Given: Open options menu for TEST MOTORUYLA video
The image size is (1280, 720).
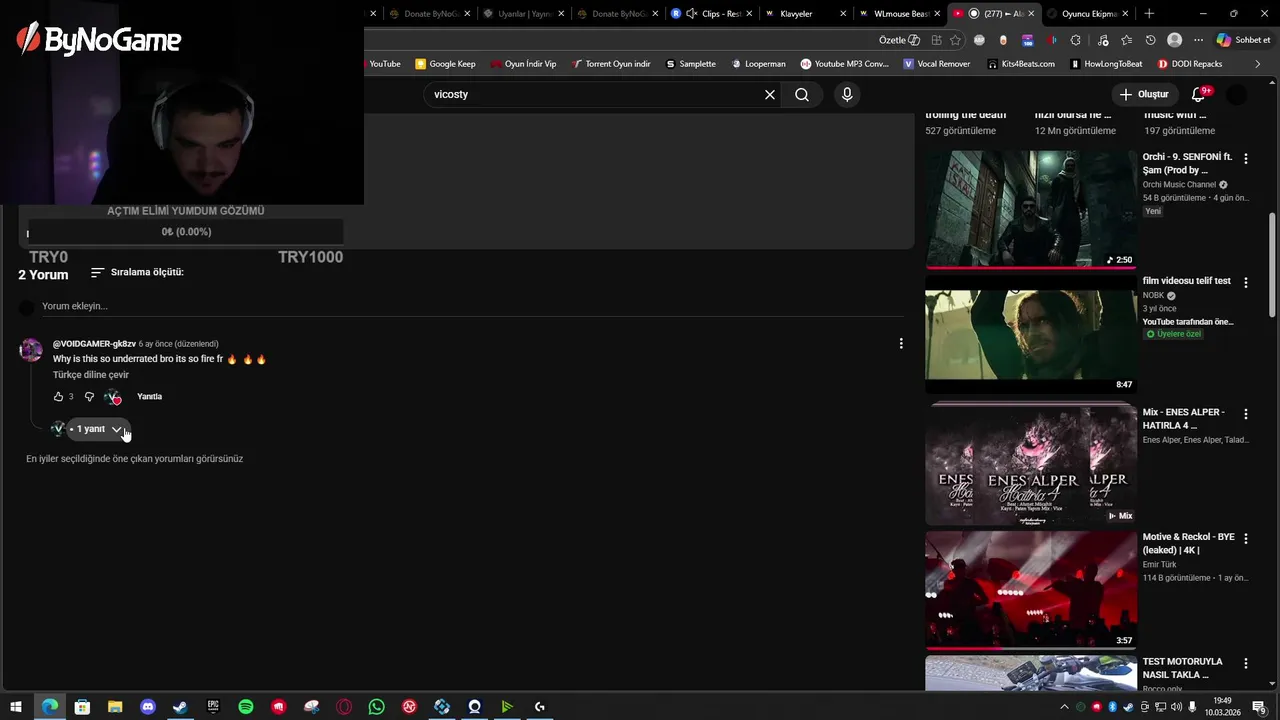Looking at the screenshot, I should [1246, 663].
